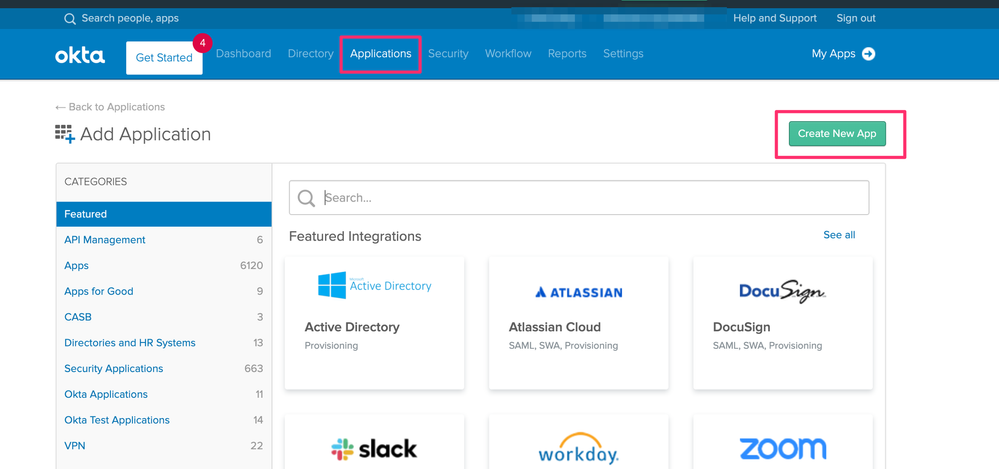Click the Workday logo
The width and height of the screenshot is (999, 469).
pyautogui.click(x=579, y=448)
